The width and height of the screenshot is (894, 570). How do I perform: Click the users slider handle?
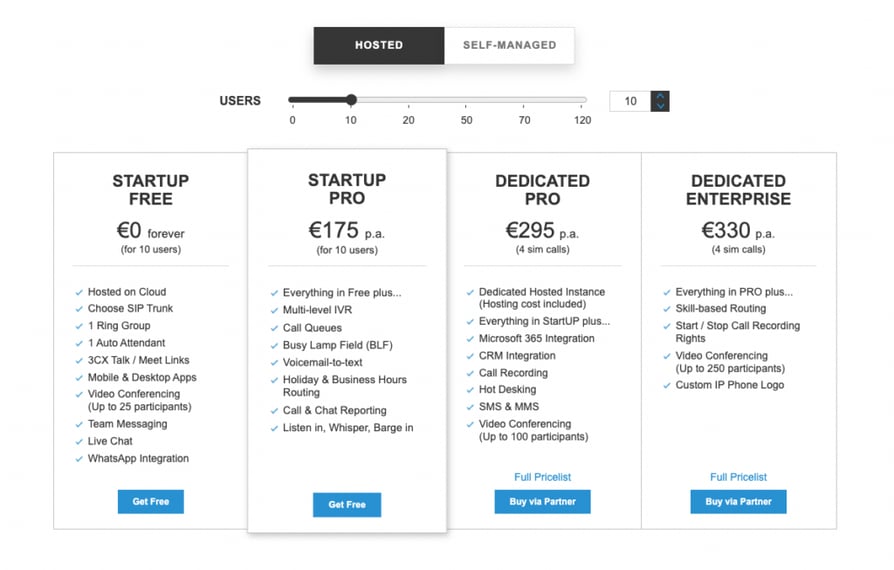click(352, 100)
